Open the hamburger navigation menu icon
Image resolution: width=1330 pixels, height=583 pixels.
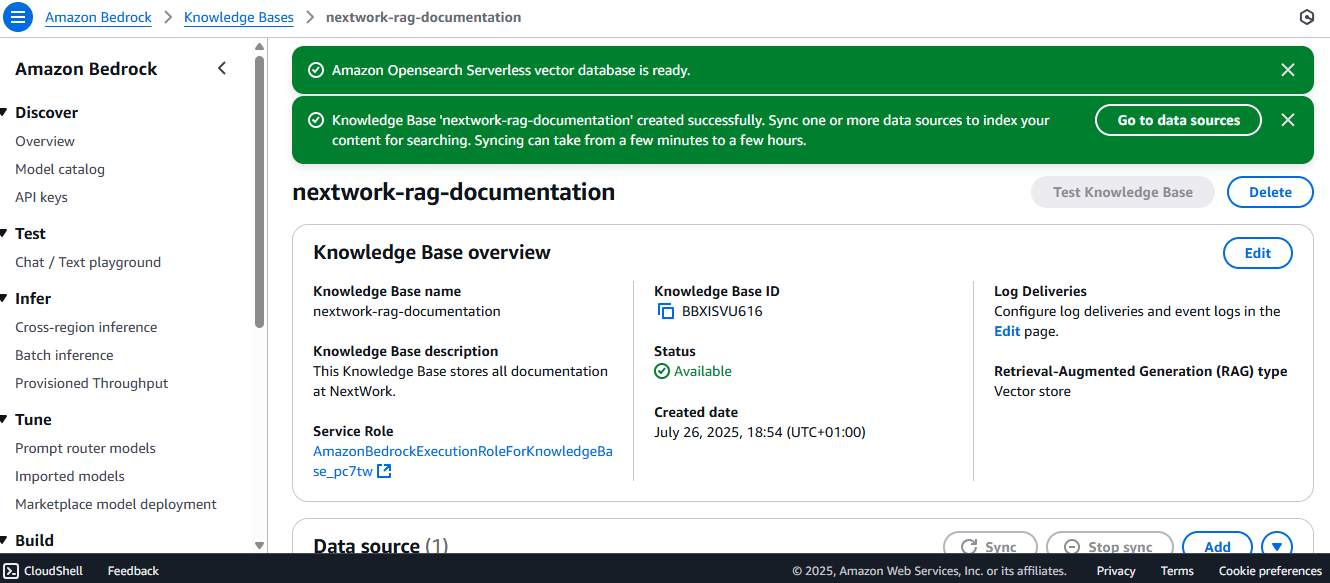[17, 17]
